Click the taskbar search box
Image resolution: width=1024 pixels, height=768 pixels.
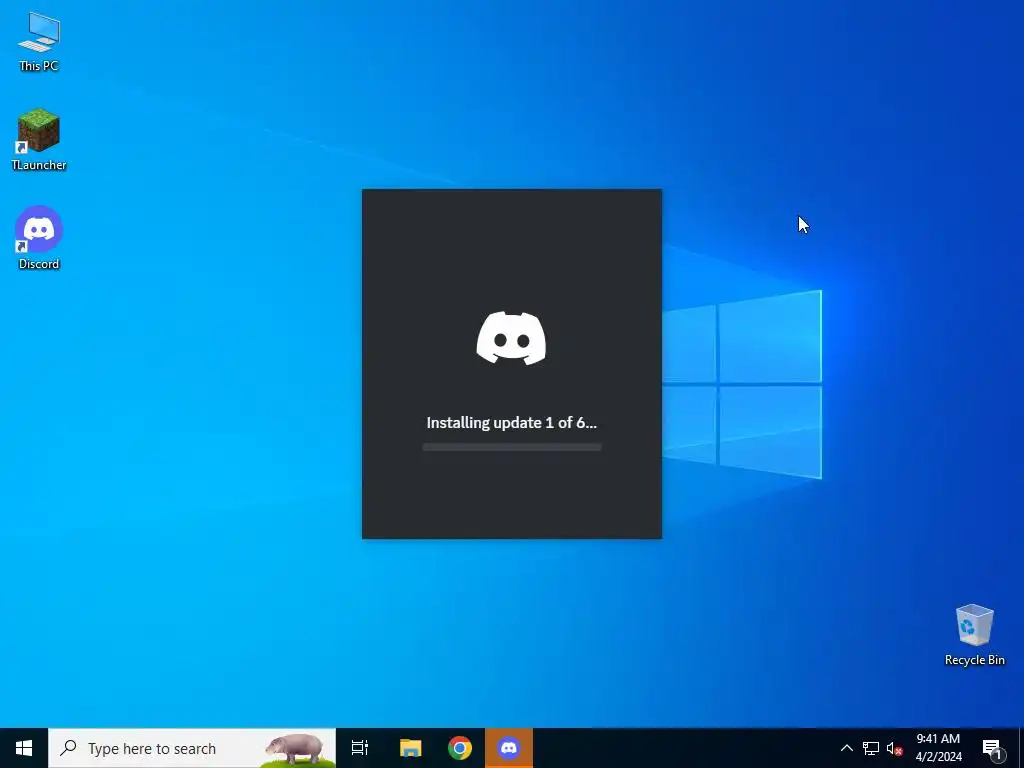click(x=192, y=748)
